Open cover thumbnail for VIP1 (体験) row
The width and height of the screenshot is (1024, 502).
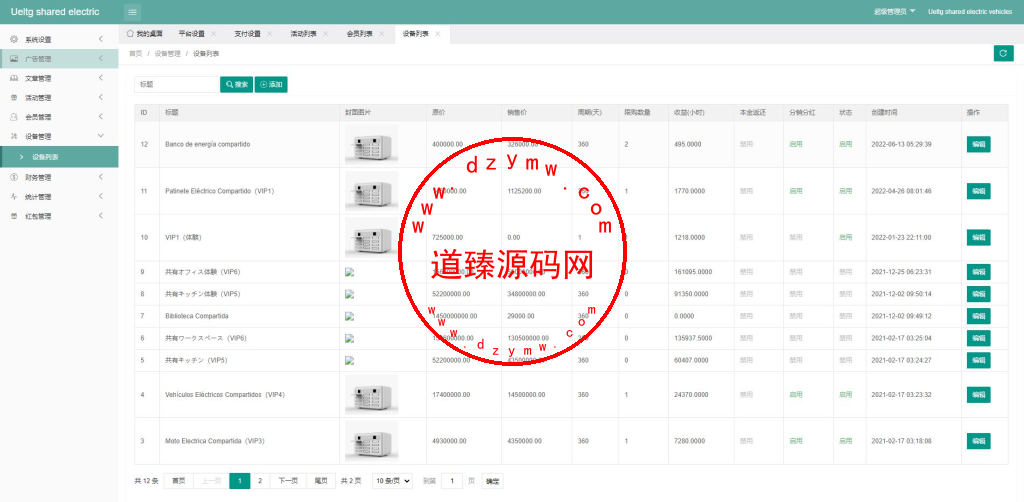click(x=372, y=238)
